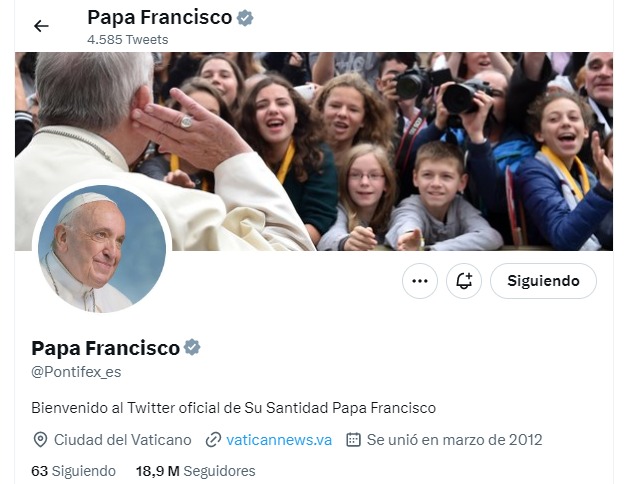Click the Bienvenido al Twitter oficial bio text

(x=233, y=408)
